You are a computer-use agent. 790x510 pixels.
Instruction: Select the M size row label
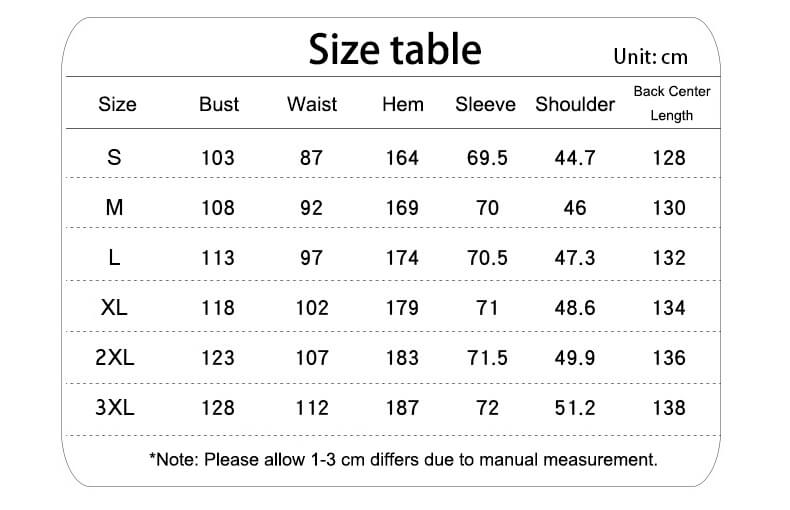click(x=114, y=207)
